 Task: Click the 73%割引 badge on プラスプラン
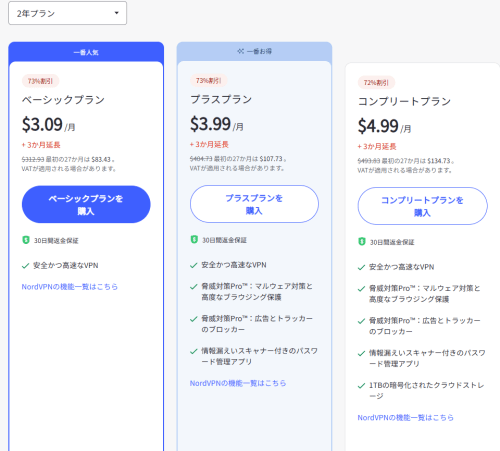209,81
